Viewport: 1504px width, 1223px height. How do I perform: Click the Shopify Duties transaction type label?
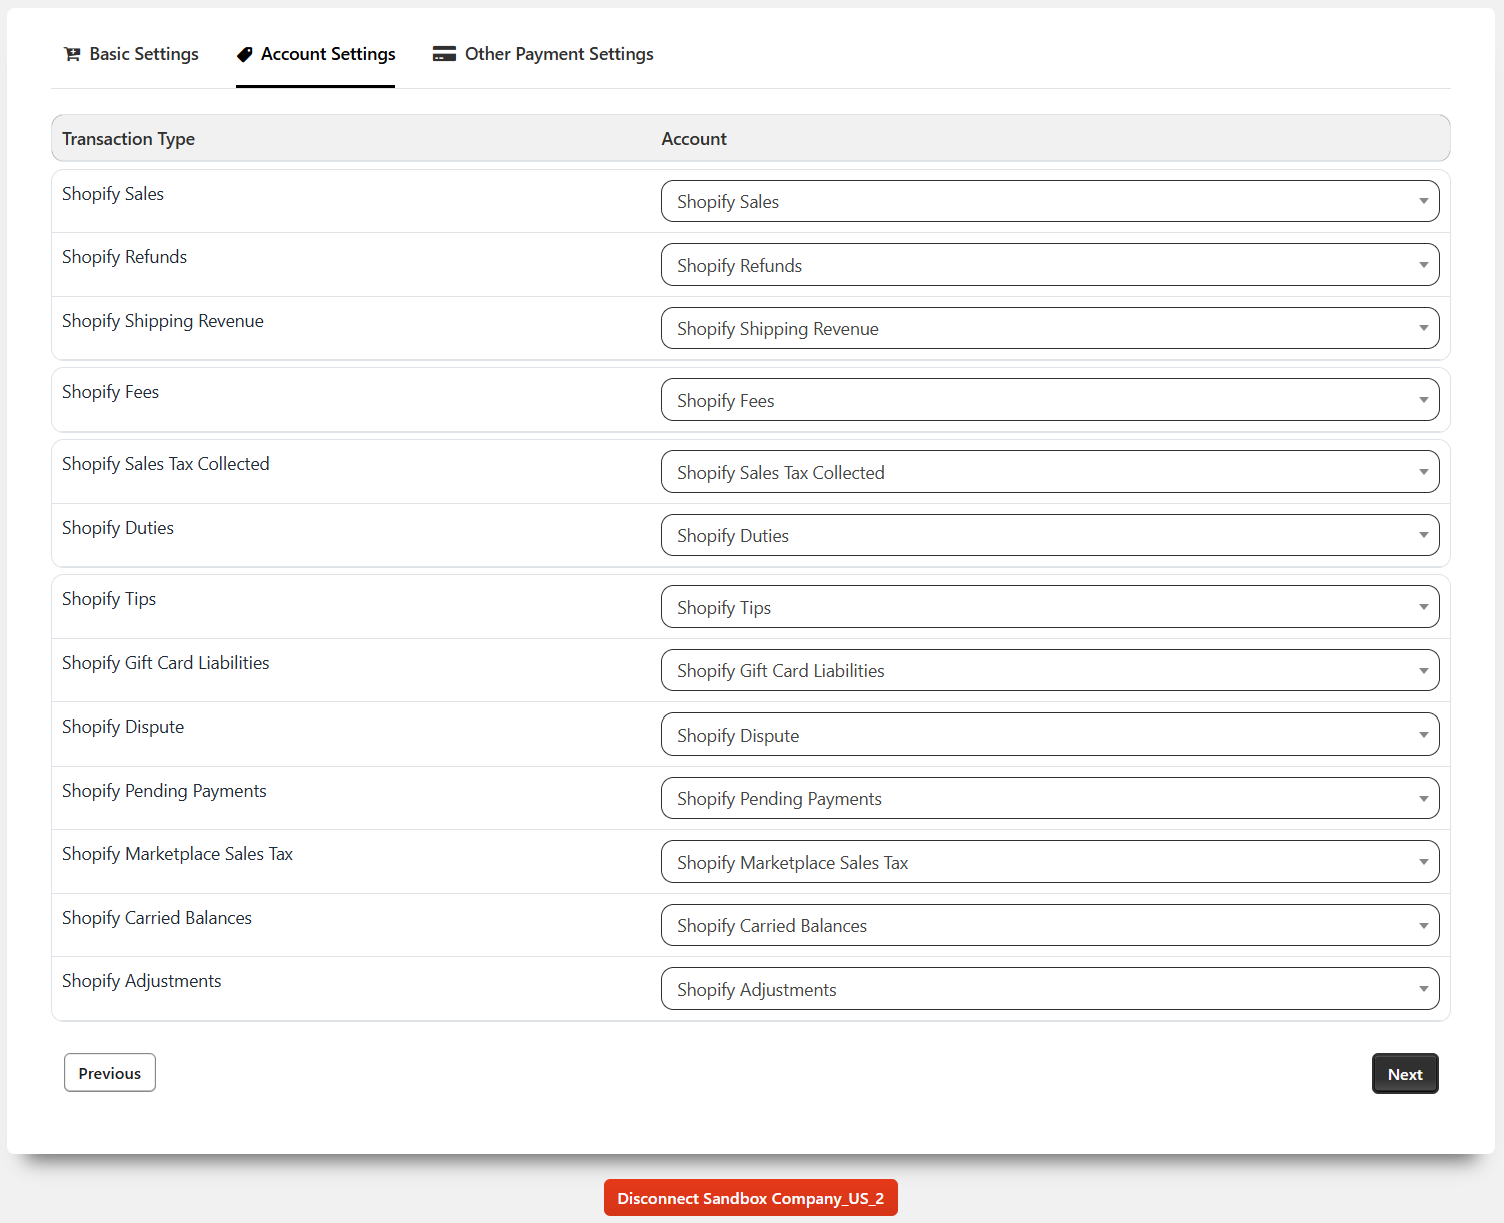(x=118, y=528)
